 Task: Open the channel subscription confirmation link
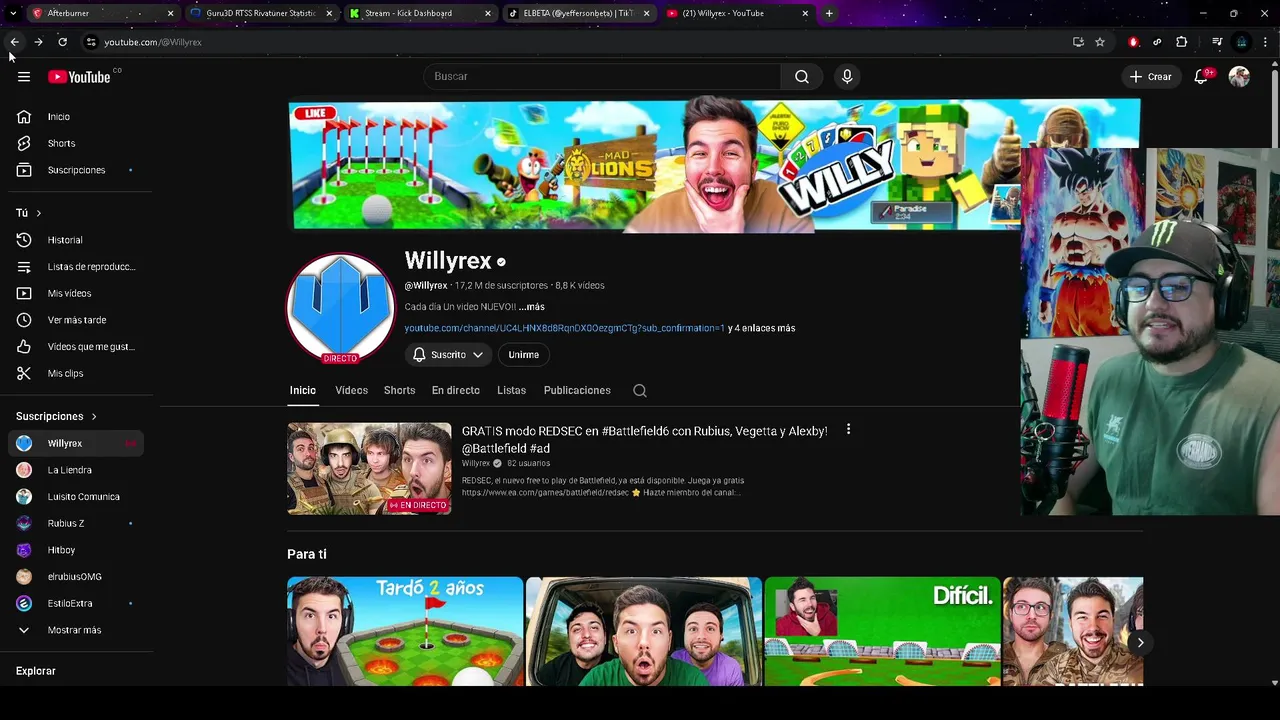564,328
